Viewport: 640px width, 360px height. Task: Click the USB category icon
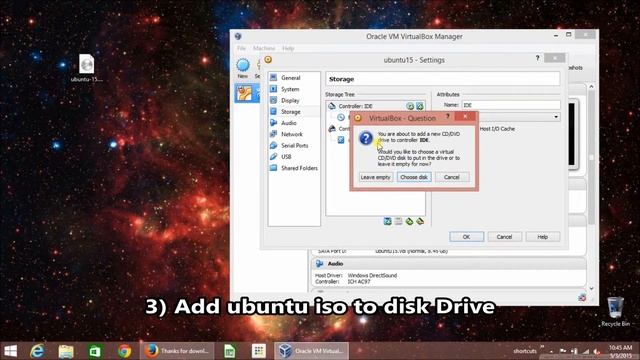273,156
